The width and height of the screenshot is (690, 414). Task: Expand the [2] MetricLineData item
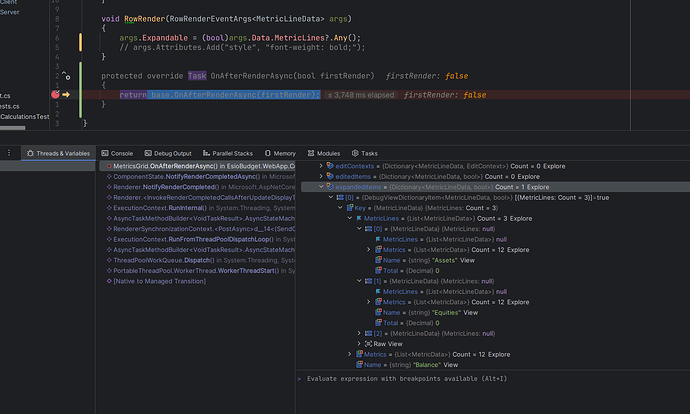point(359,333)
